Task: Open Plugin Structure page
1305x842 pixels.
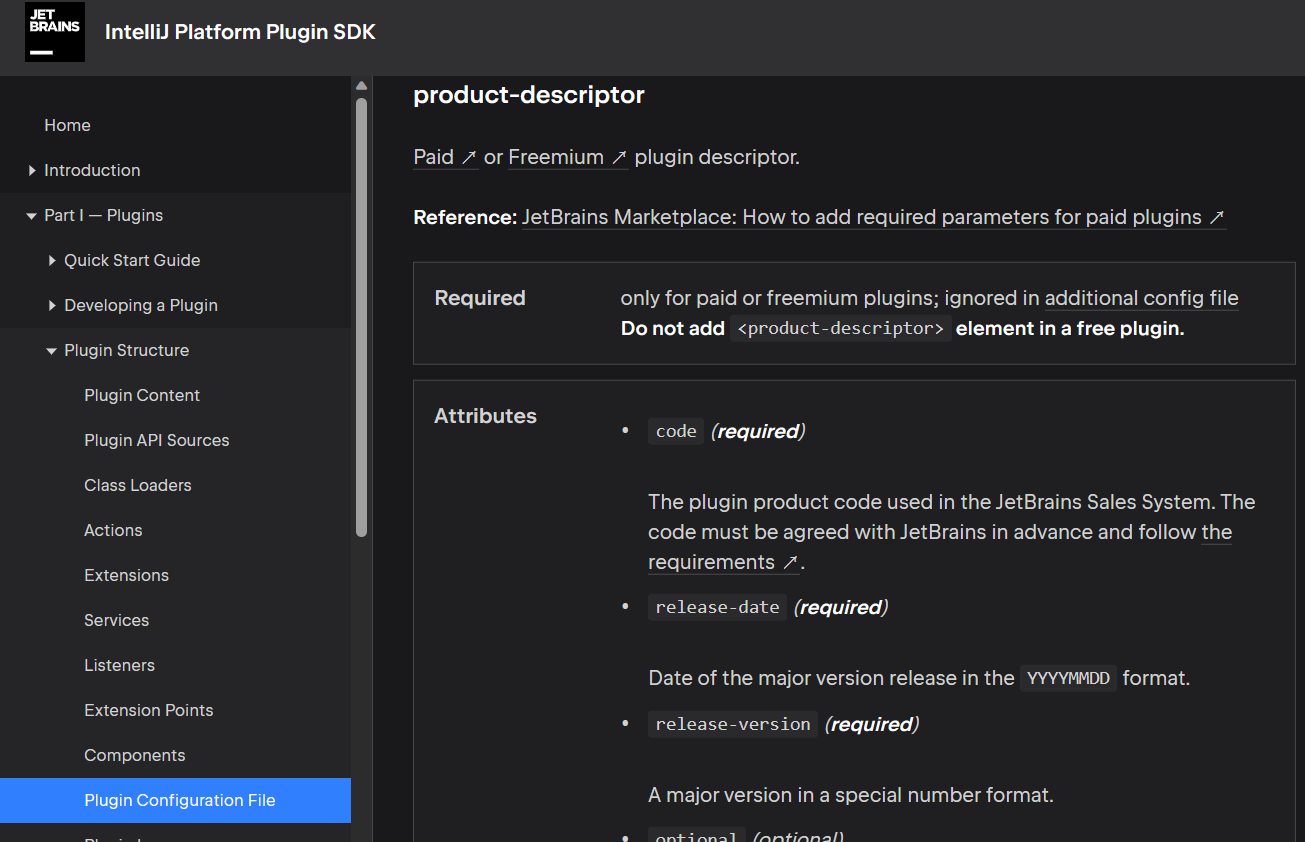Action: tap(126, 350)
